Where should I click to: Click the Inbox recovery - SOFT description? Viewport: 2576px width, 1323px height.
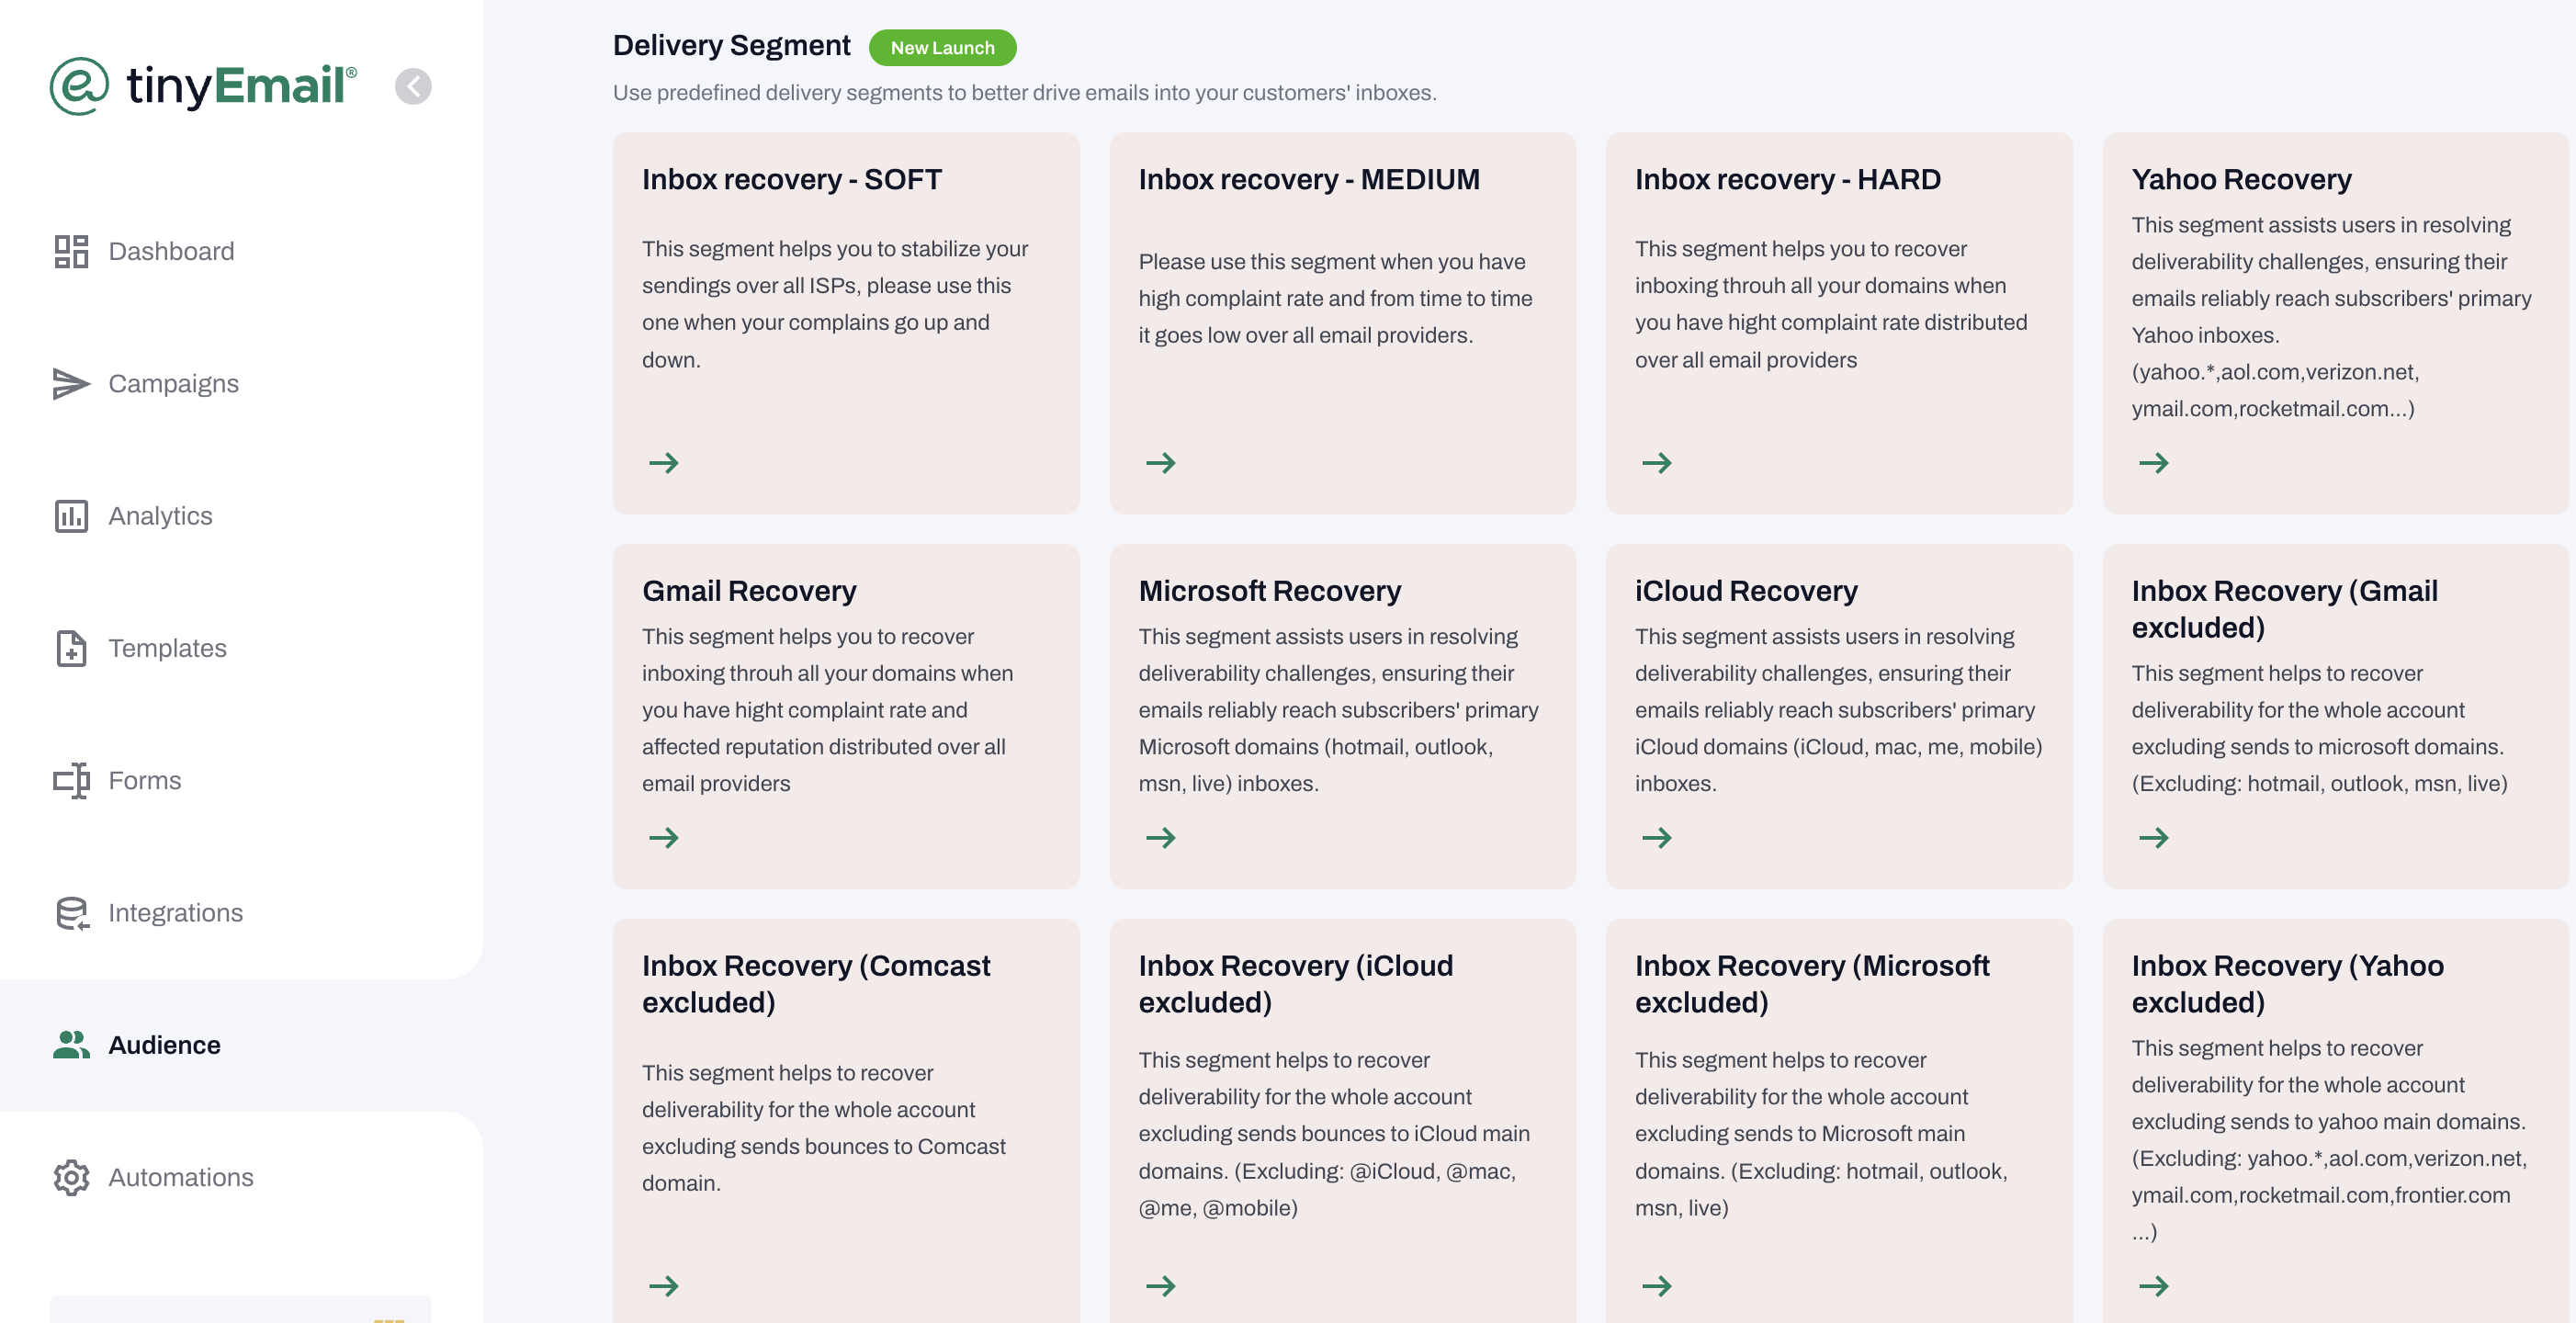835,304
